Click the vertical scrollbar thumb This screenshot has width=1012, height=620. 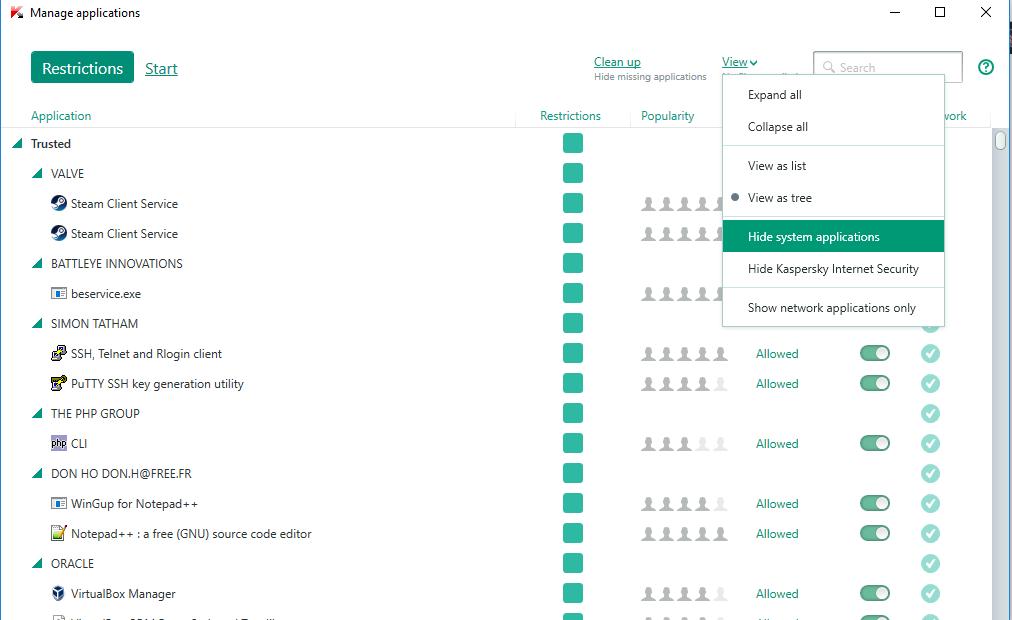point(1000,140)
